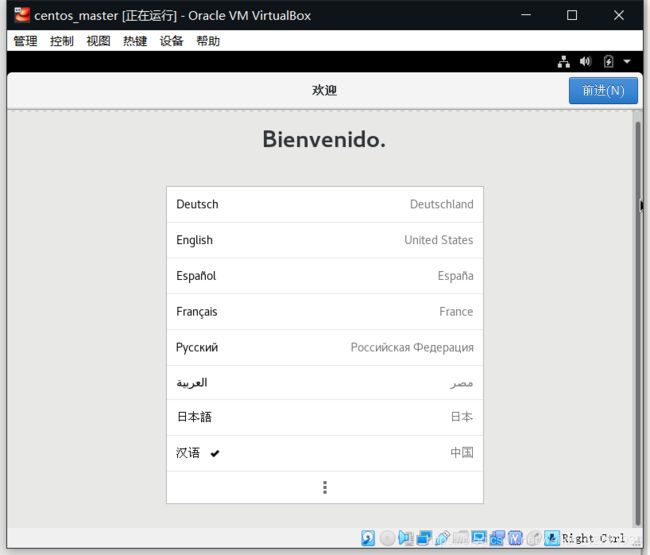Open the 帮助 menu
The image size is (650, 555).
coord(208,41)
